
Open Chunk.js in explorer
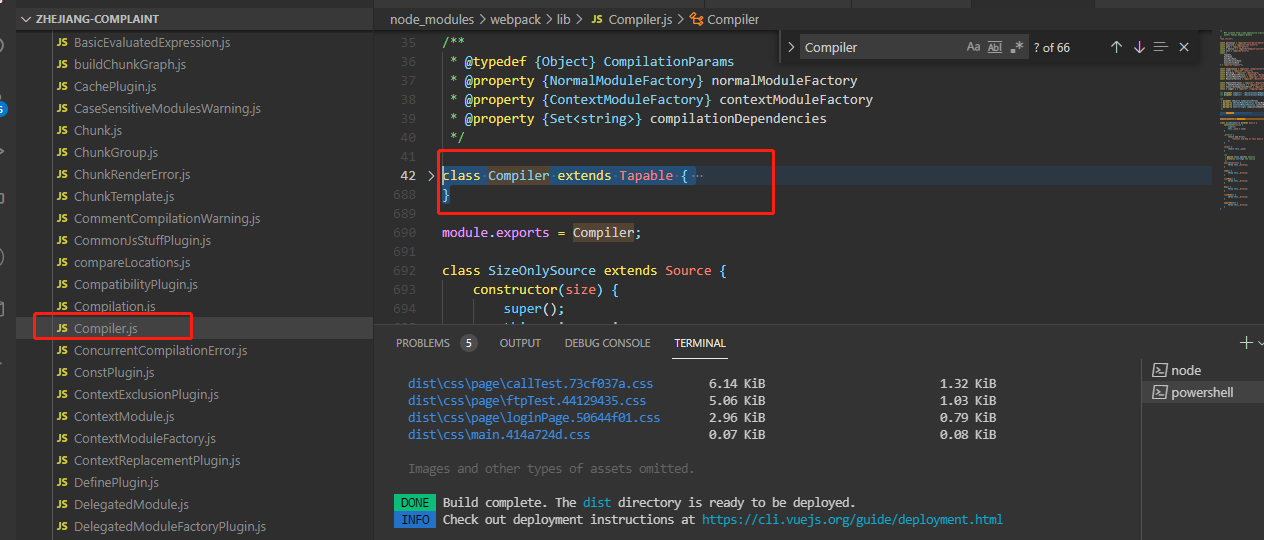[98, 131]
